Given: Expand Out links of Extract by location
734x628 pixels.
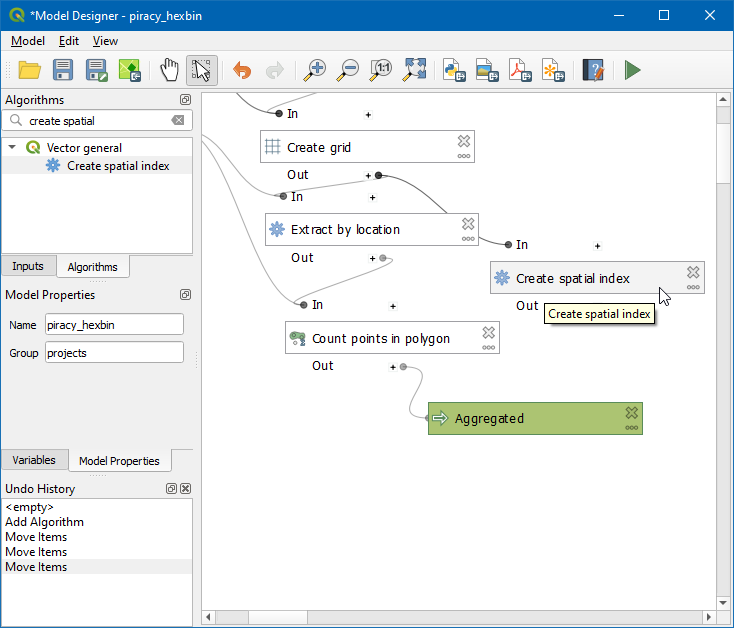Looking at the screenshot, I should [373, 258].
